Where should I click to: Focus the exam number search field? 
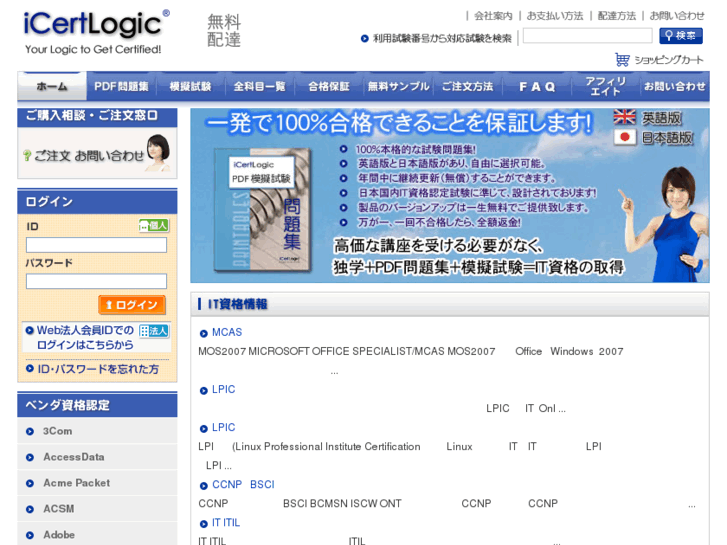click(587, 36)
